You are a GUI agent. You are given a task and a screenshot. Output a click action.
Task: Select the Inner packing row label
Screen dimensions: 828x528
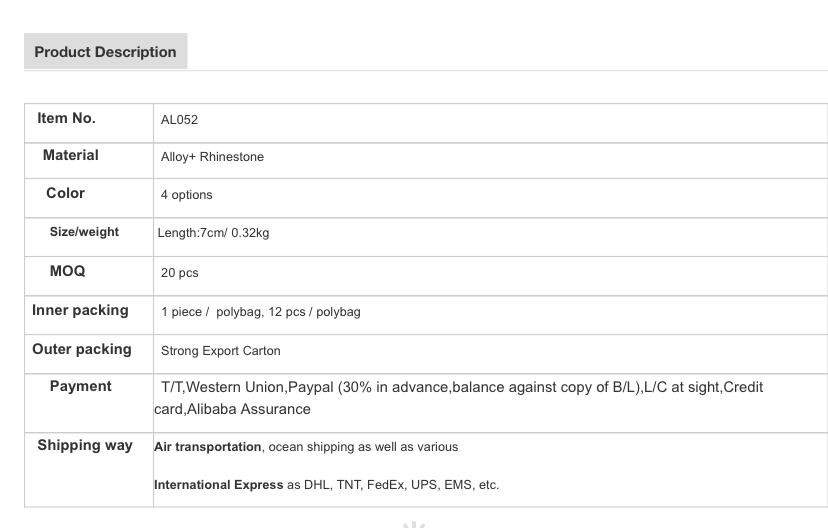click(80, 311)
